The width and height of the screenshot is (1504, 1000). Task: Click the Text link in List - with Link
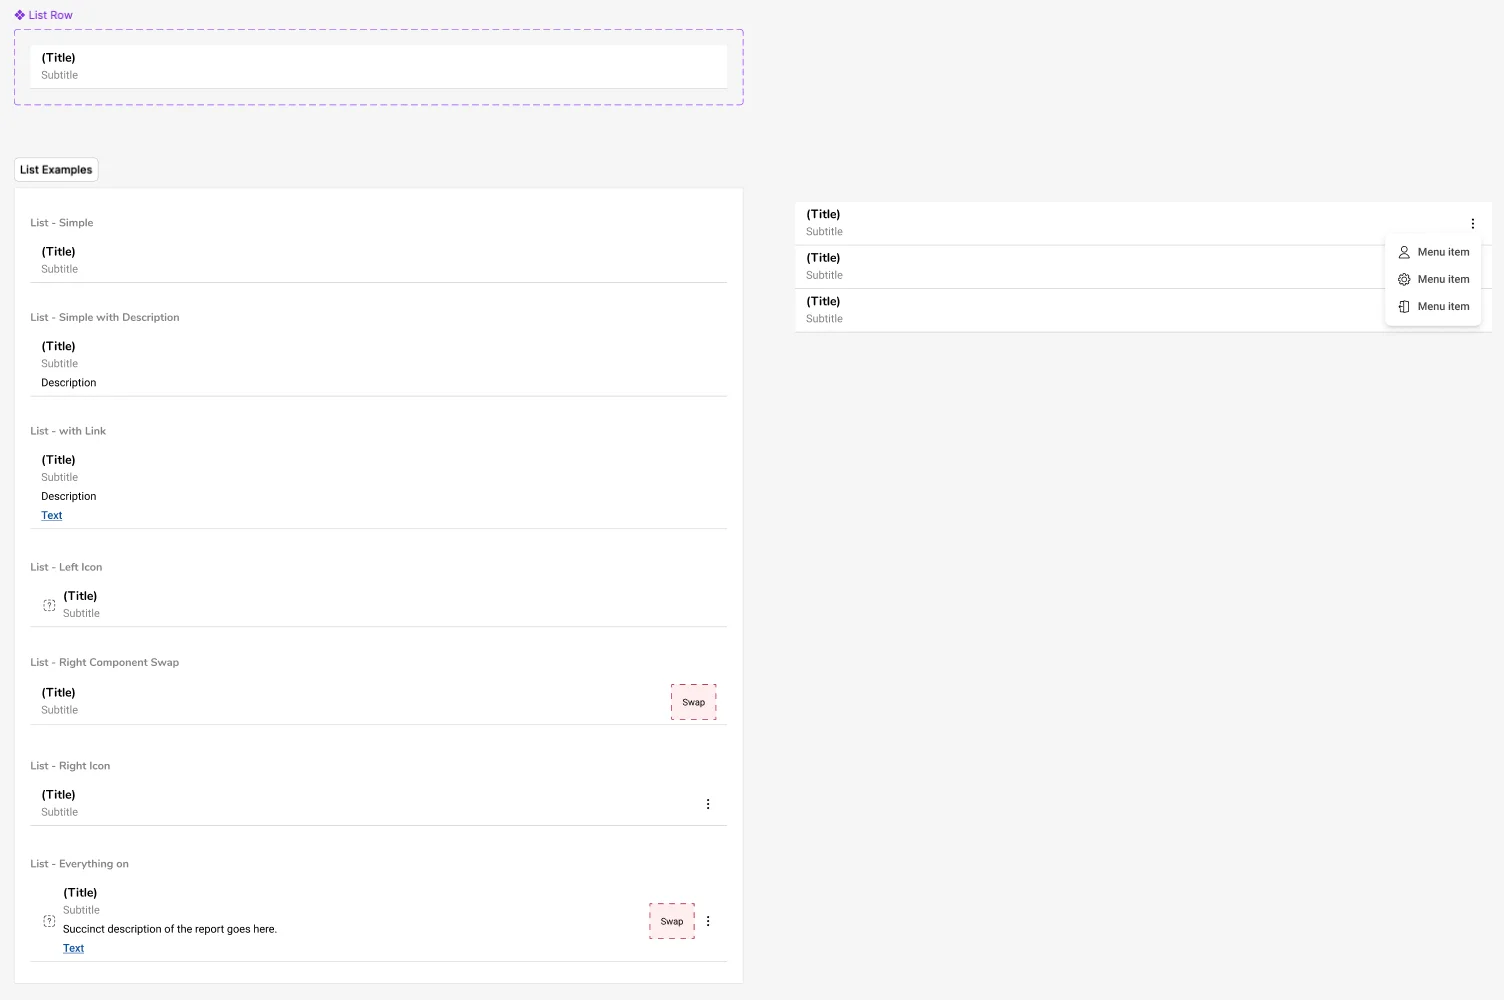pos(51,515)
